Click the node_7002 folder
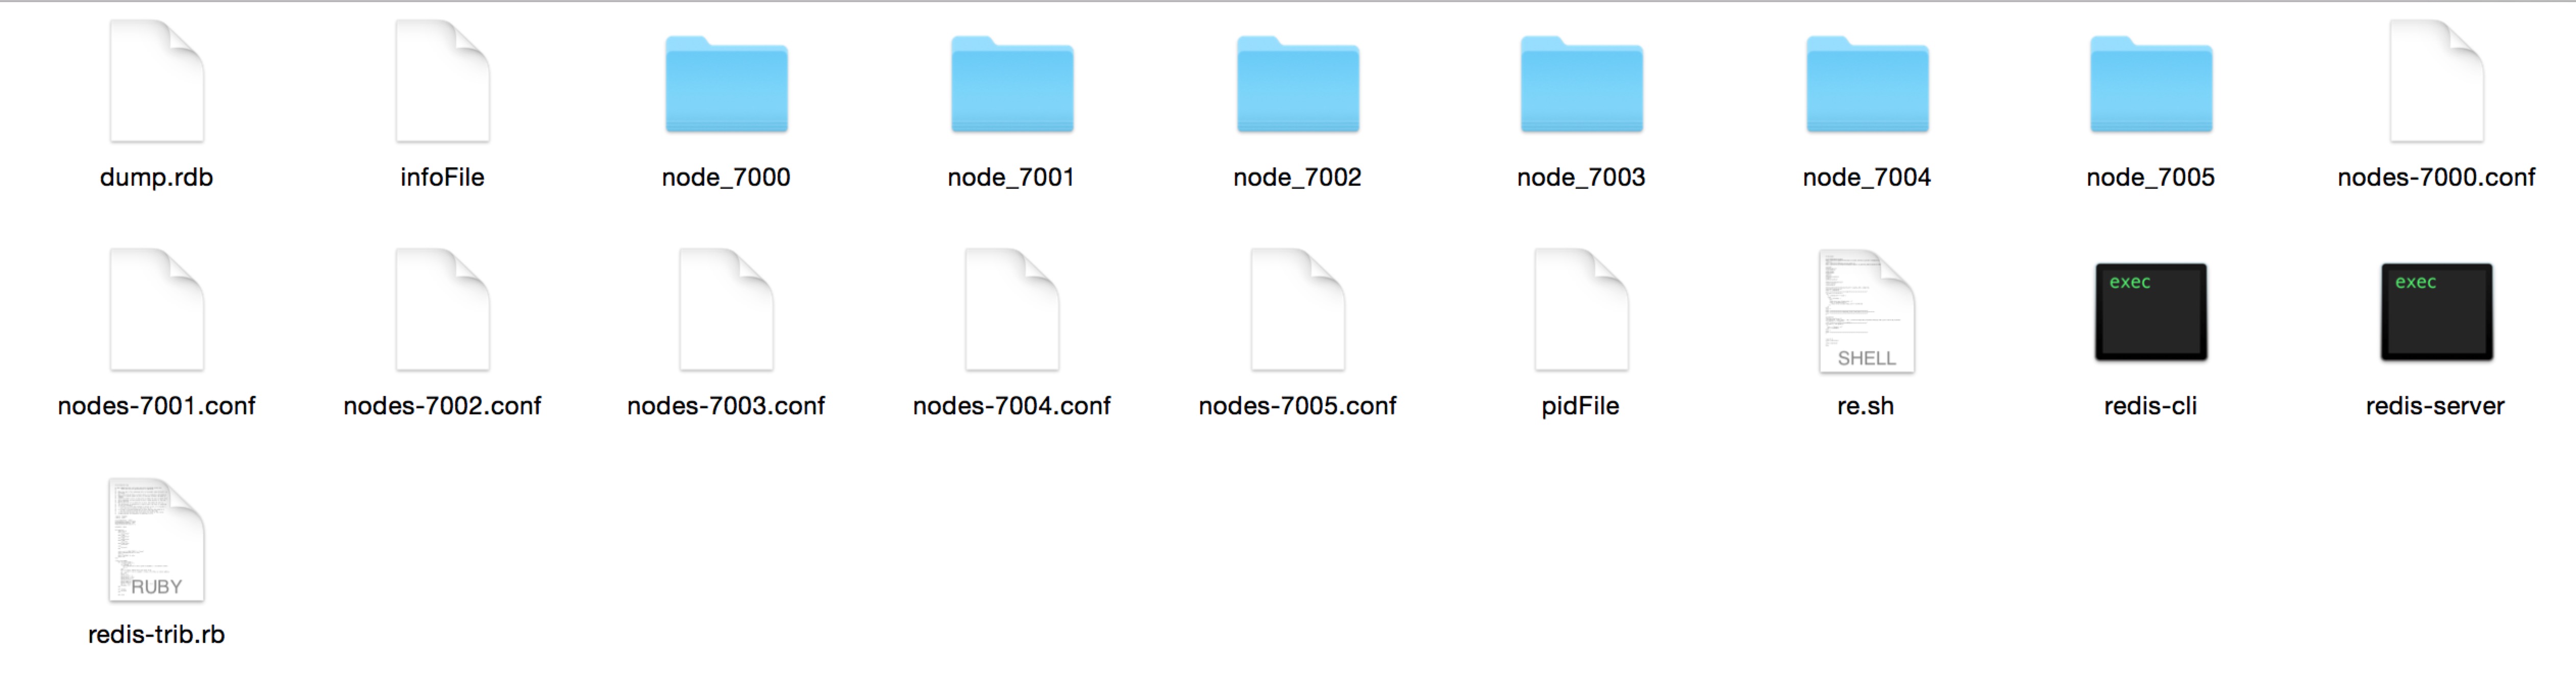2576x696 pixels. coord(1298,84)
